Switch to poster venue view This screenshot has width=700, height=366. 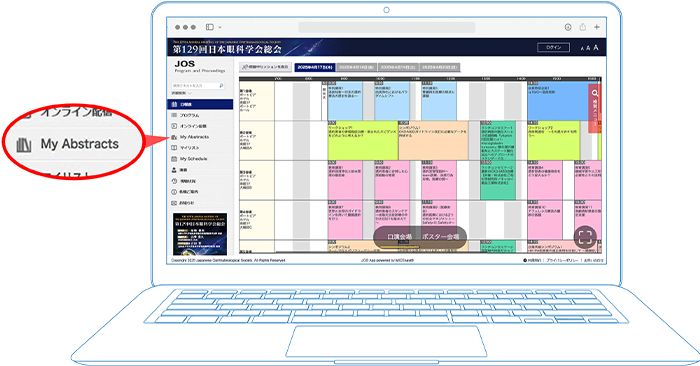440,237
